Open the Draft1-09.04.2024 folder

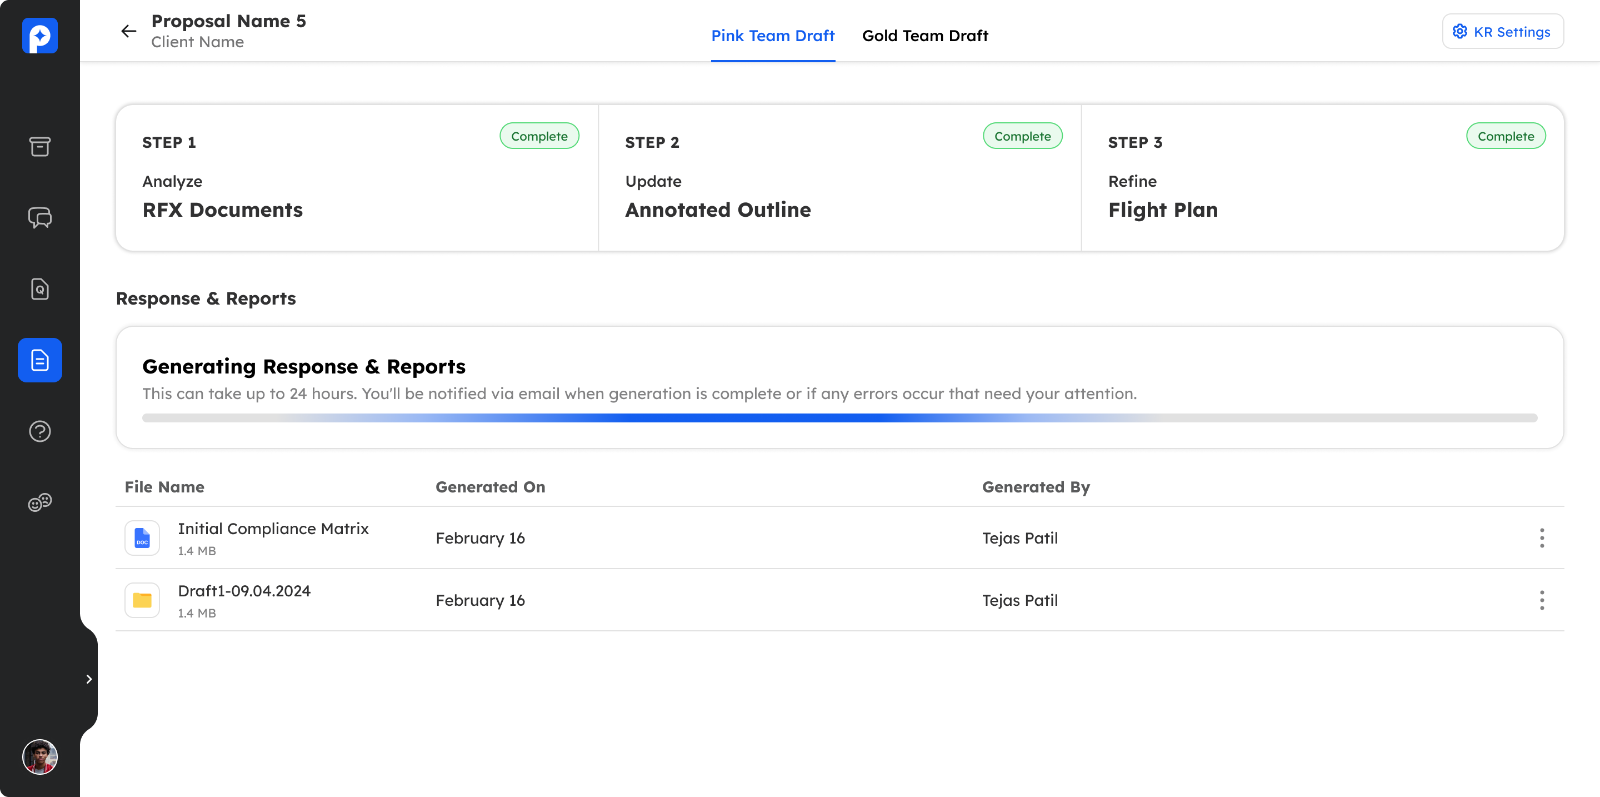pyautogui.click(x=244, y=591)
